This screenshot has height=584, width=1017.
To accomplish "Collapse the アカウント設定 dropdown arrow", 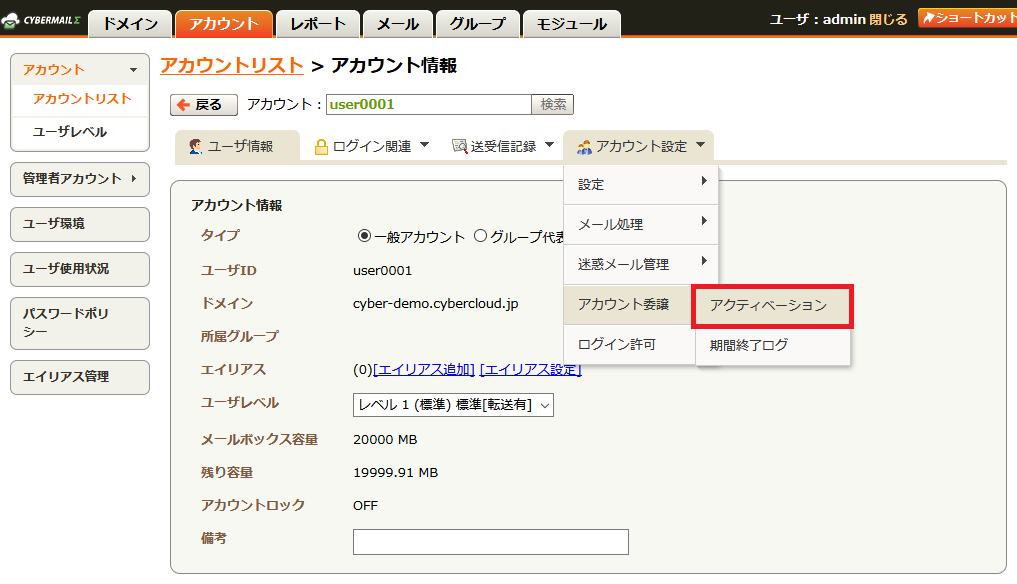I will (700, 145).
